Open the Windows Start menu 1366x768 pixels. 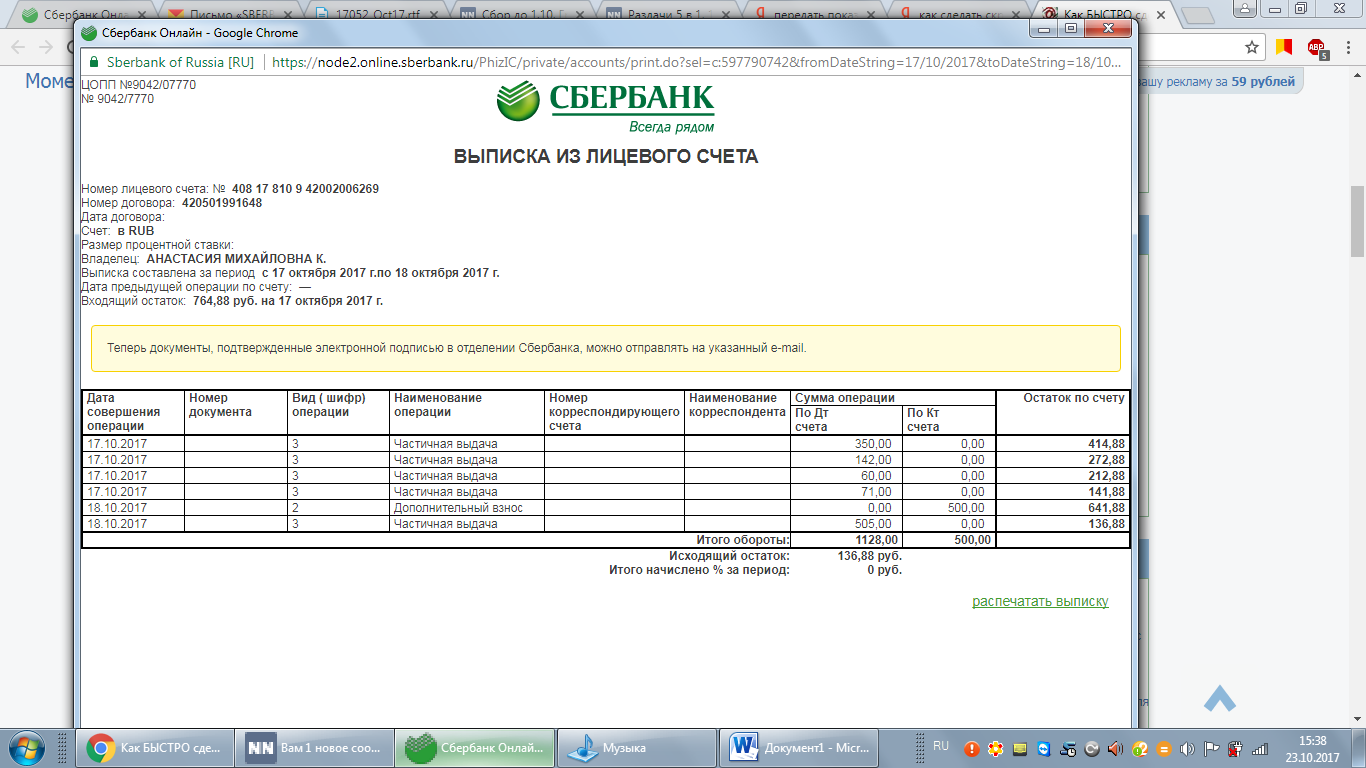[x=25, y=747]
